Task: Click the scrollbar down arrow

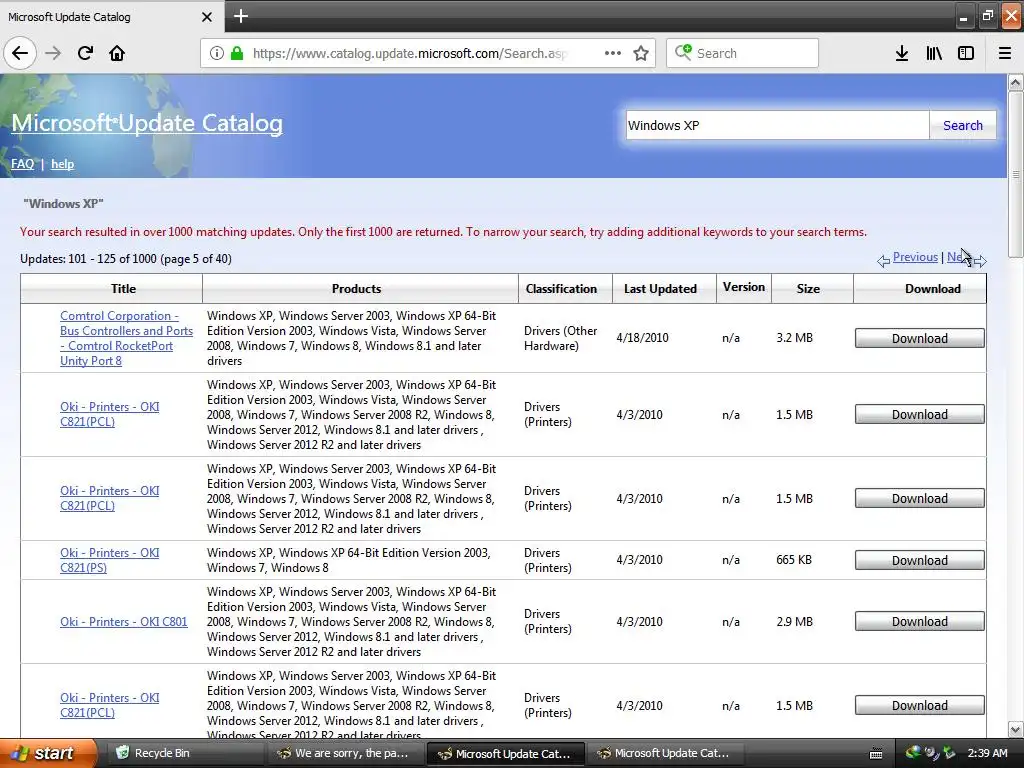Action: click(1016, 729)
